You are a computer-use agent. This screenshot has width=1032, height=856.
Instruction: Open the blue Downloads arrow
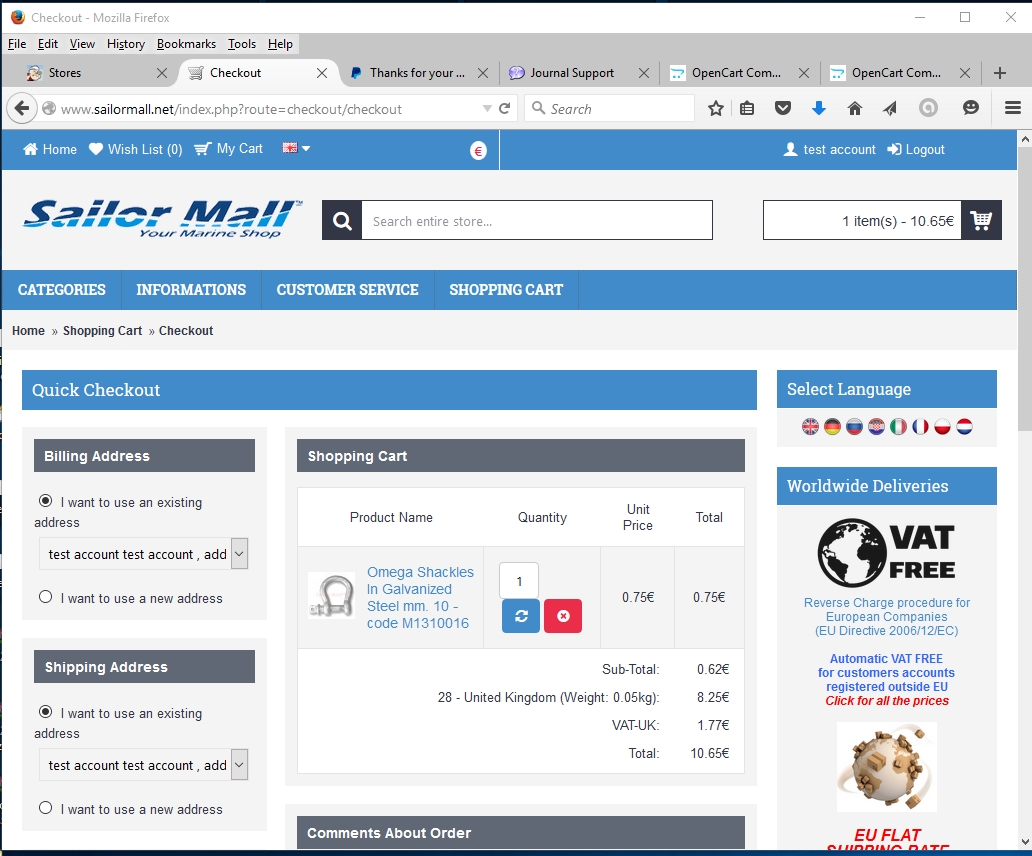(x=819, y=109)
